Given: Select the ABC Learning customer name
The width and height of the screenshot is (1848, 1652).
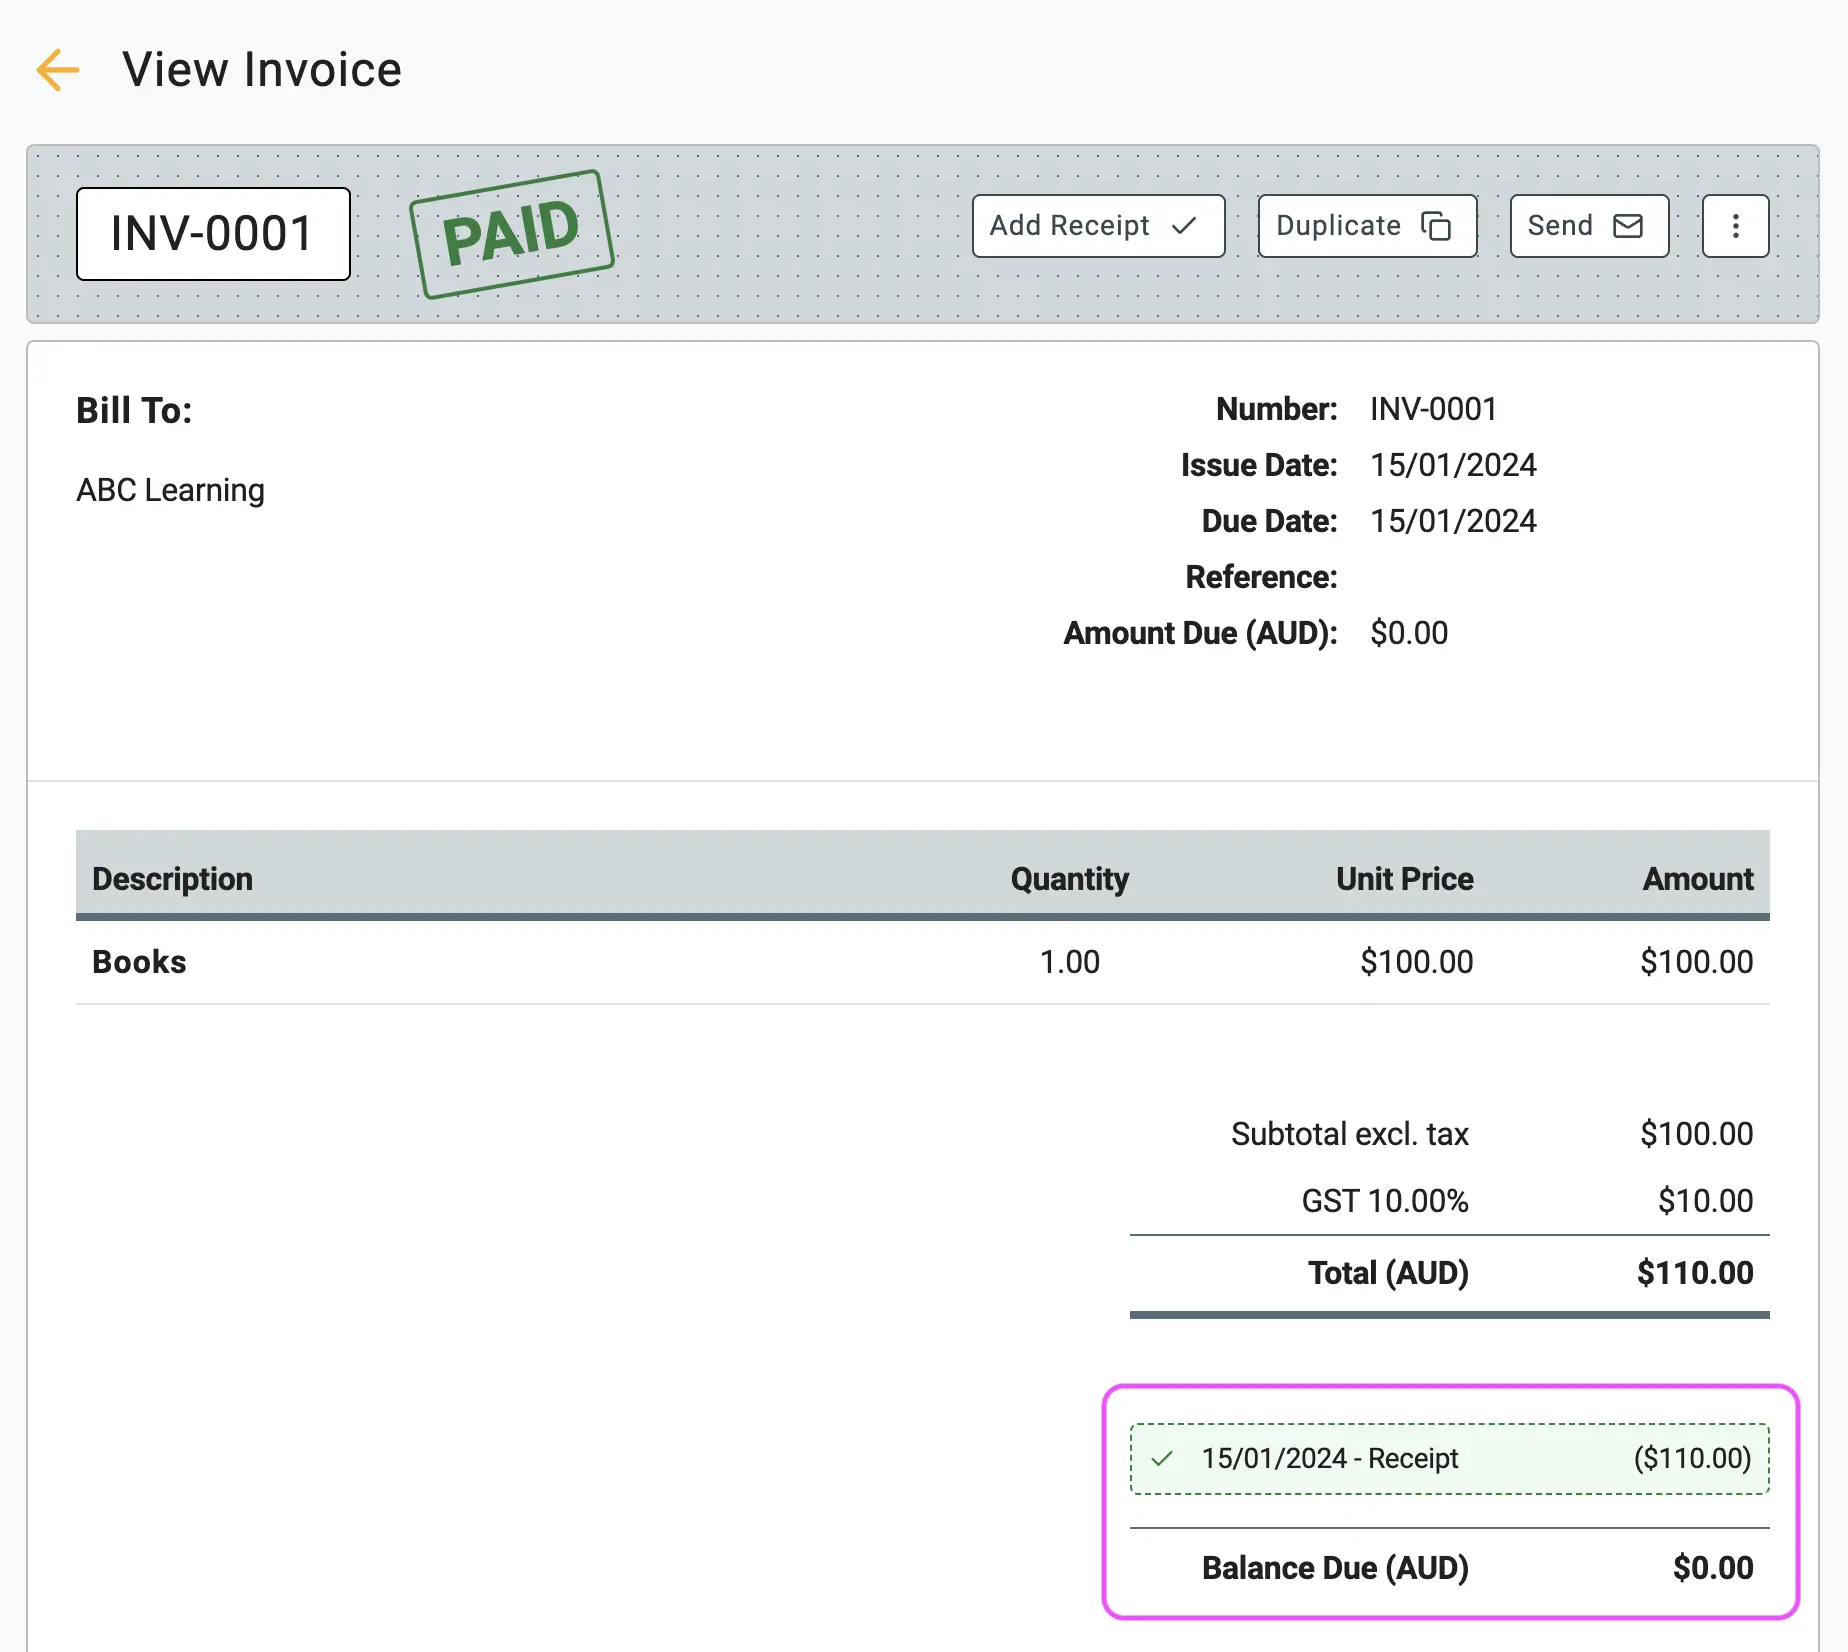Looking at the screenshot, I should click(171, 490).
